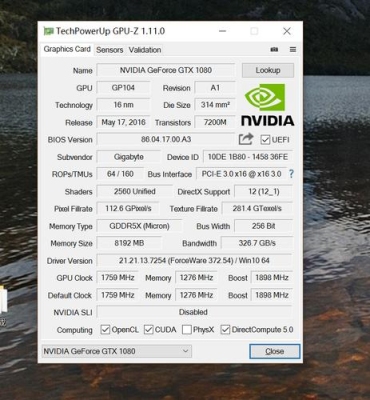Open the NVIDIA GeForce GTX 1080 dropdown
This screenshot has width=370, height=400.
[x=117, y=351]
